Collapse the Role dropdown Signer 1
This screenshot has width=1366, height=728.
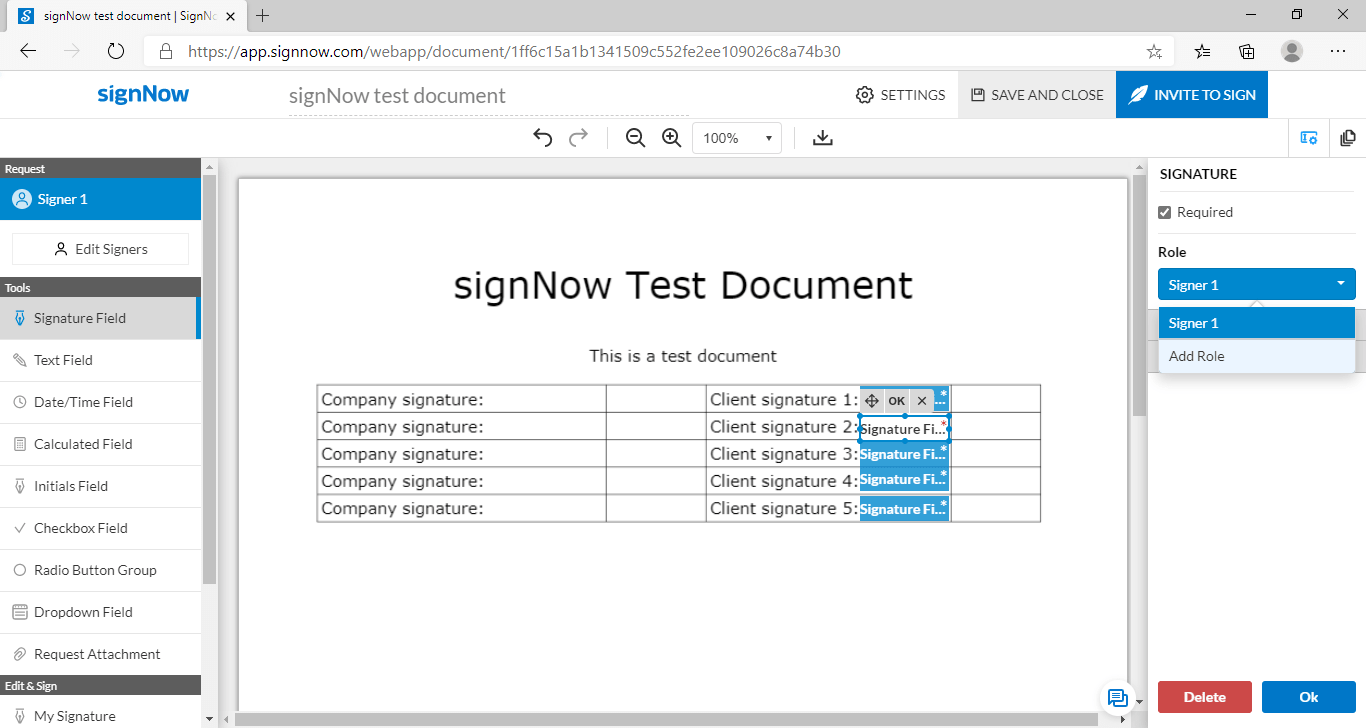pos(1257,285)
